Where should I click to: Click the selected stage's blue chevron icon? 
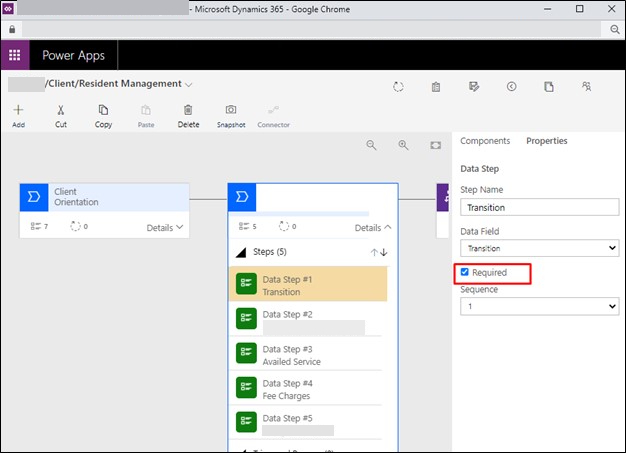(x=242, y=197)
